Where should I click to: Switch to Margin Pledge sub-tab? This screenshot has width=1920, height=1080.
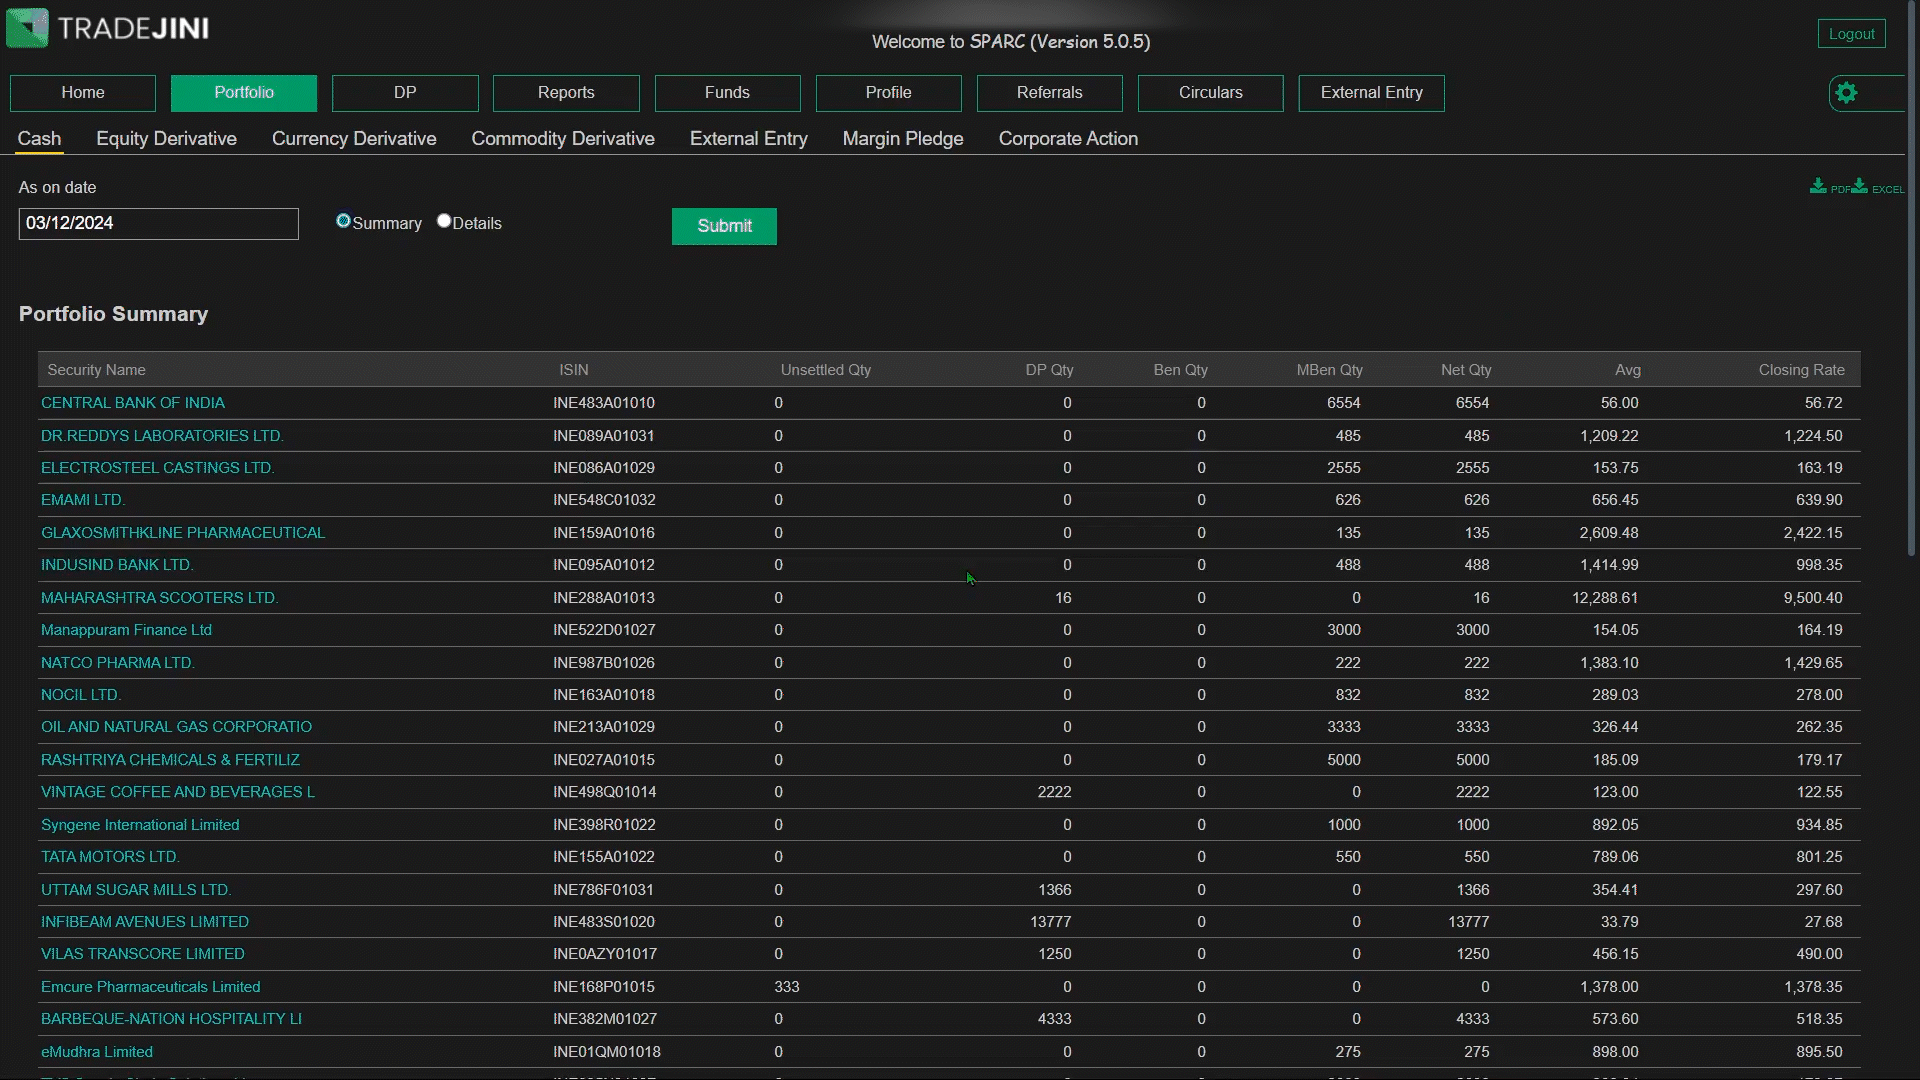tap(902, 139)
